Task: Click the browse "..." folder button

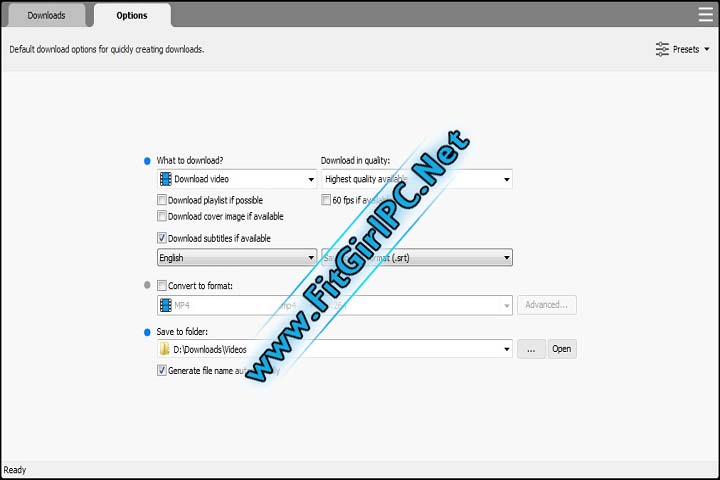Action: tap(530, 349)
